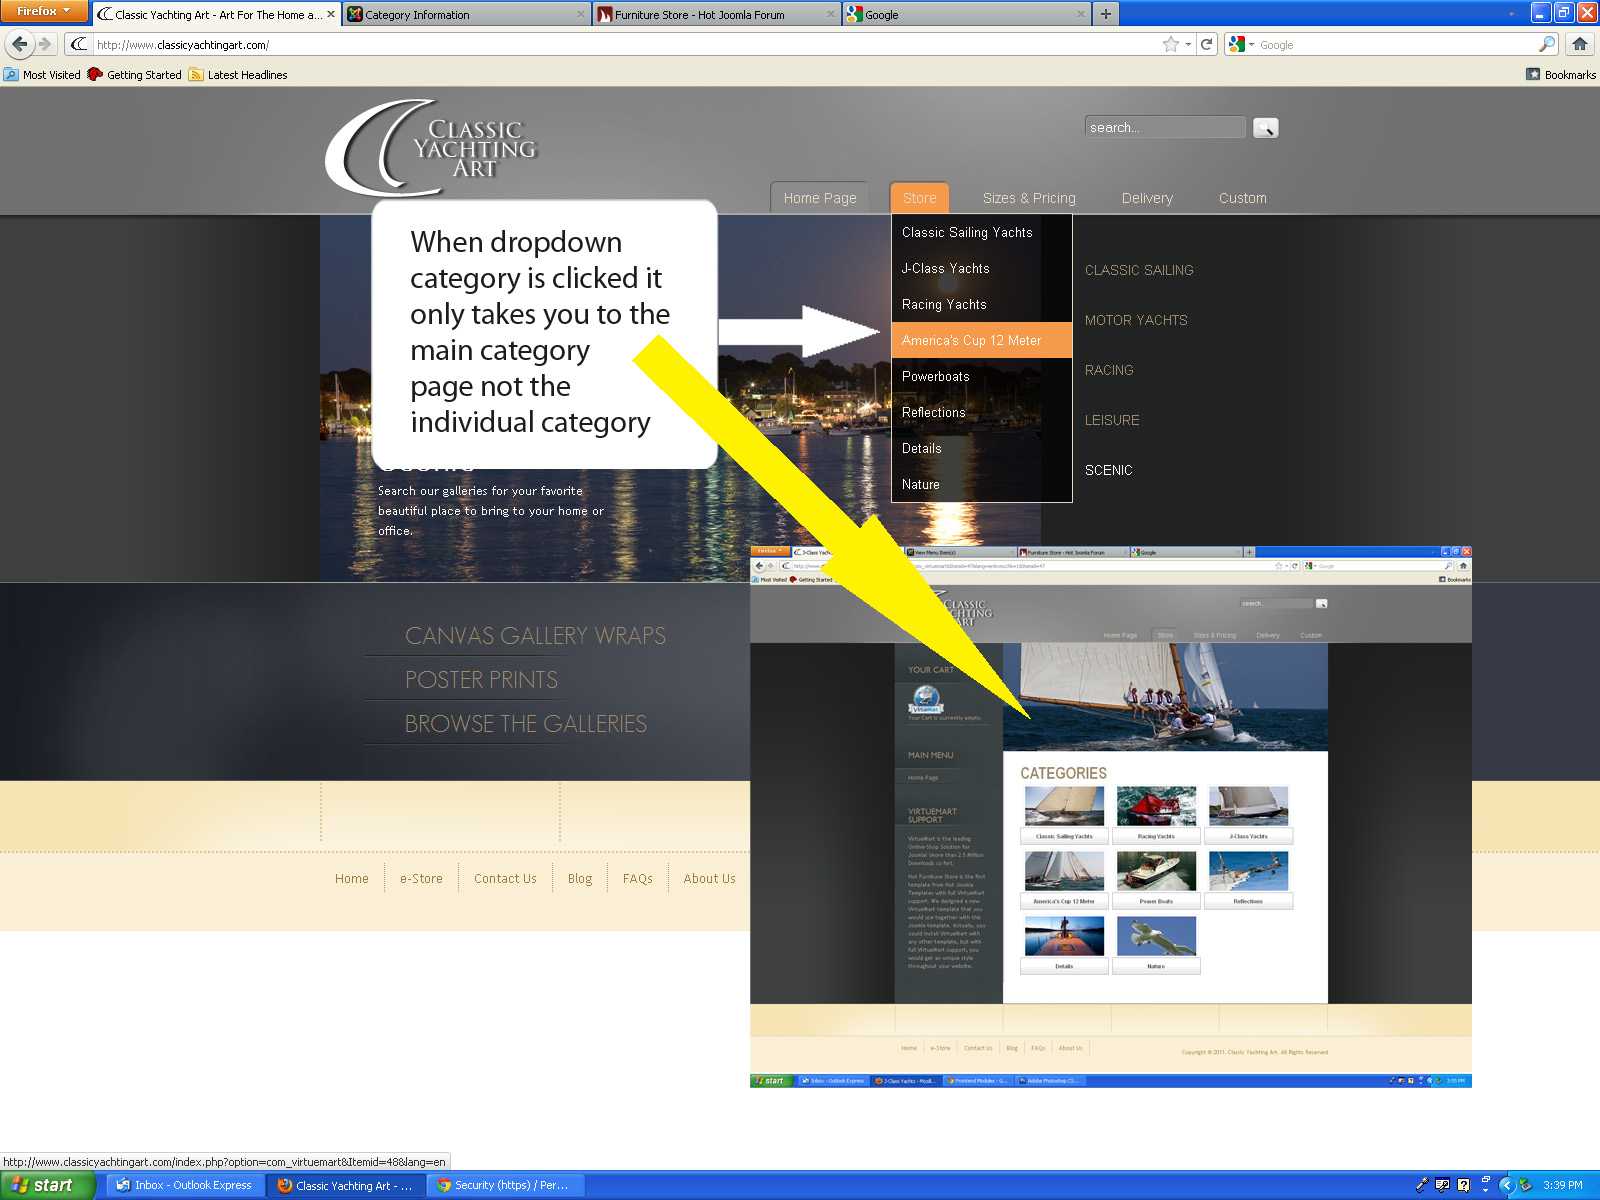Expand the search engine selector dropdown
The width and height of the screenshot is (1600, 1200).
pos(1241,44)
